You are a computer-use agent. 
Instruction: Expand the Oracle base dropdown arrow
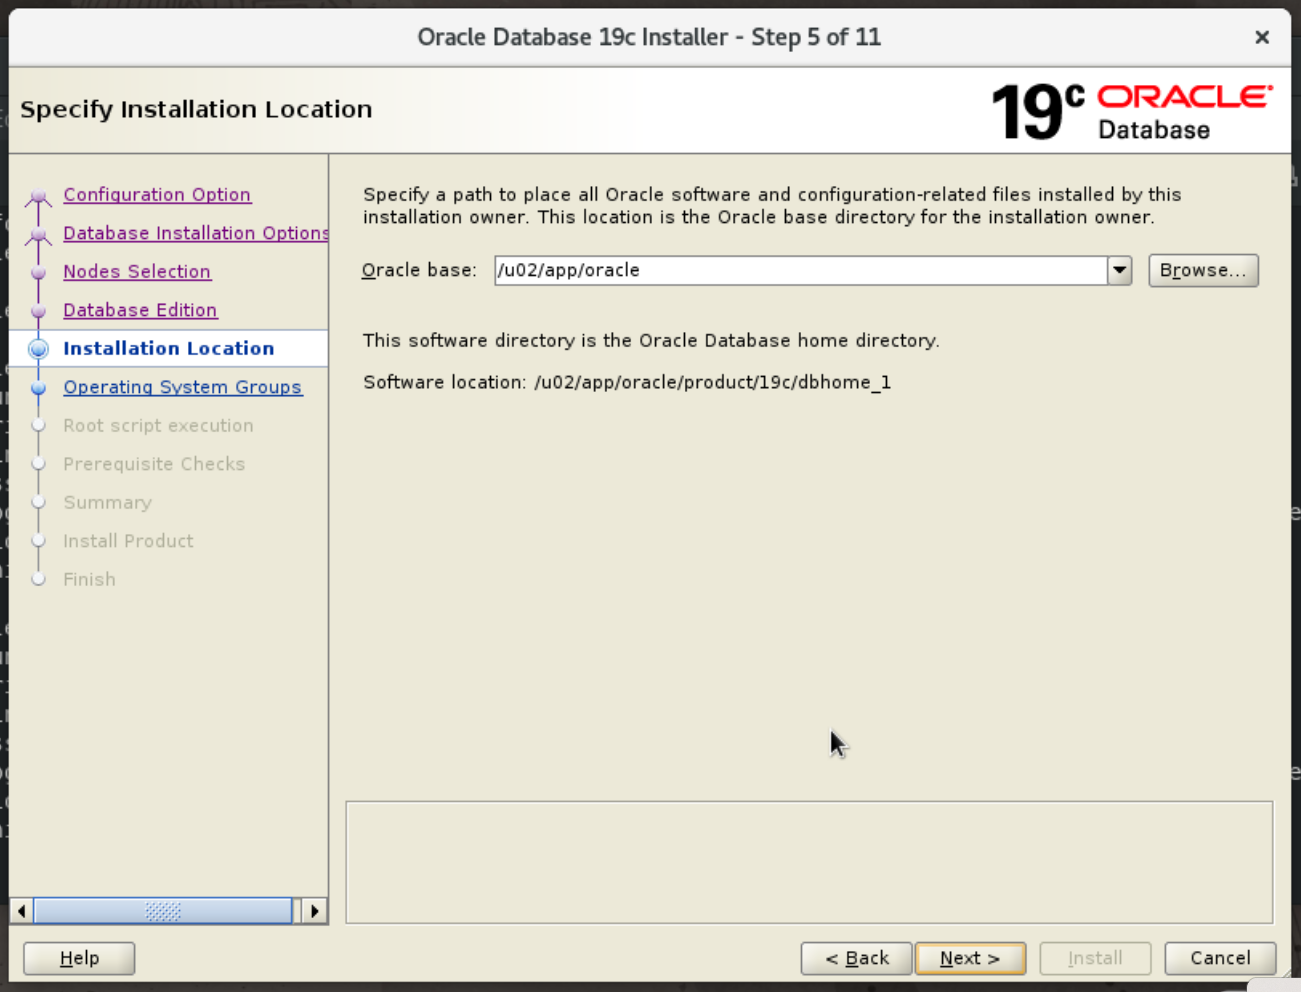pyautogui.click(x=1120, y=270)
